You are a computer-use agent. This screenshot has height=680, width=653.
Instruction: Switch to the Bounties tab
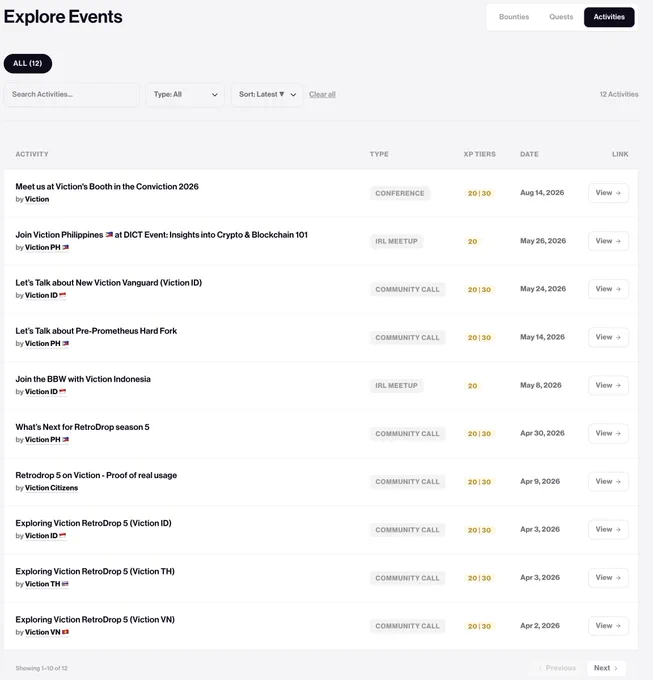pos(514,17)
